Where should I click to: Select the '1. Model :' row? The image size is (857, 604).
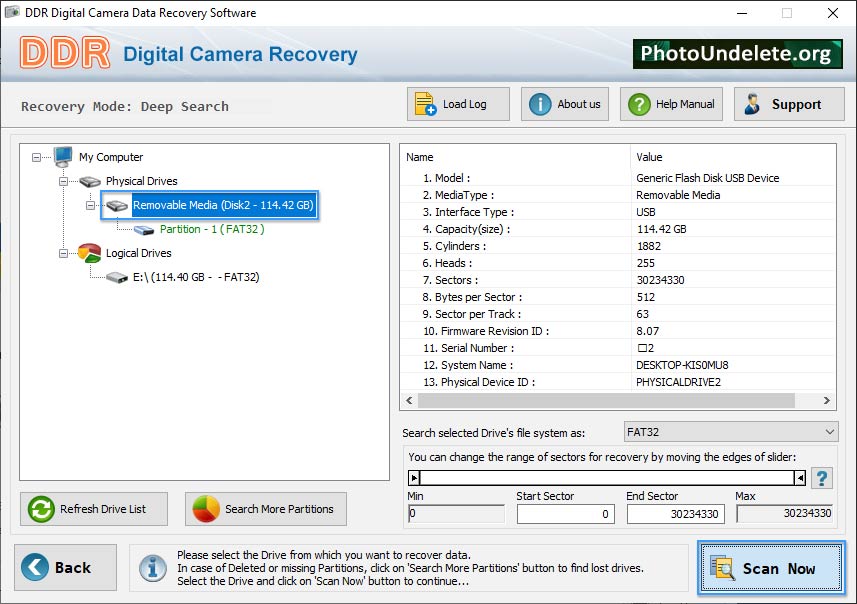tap(618, 178)
